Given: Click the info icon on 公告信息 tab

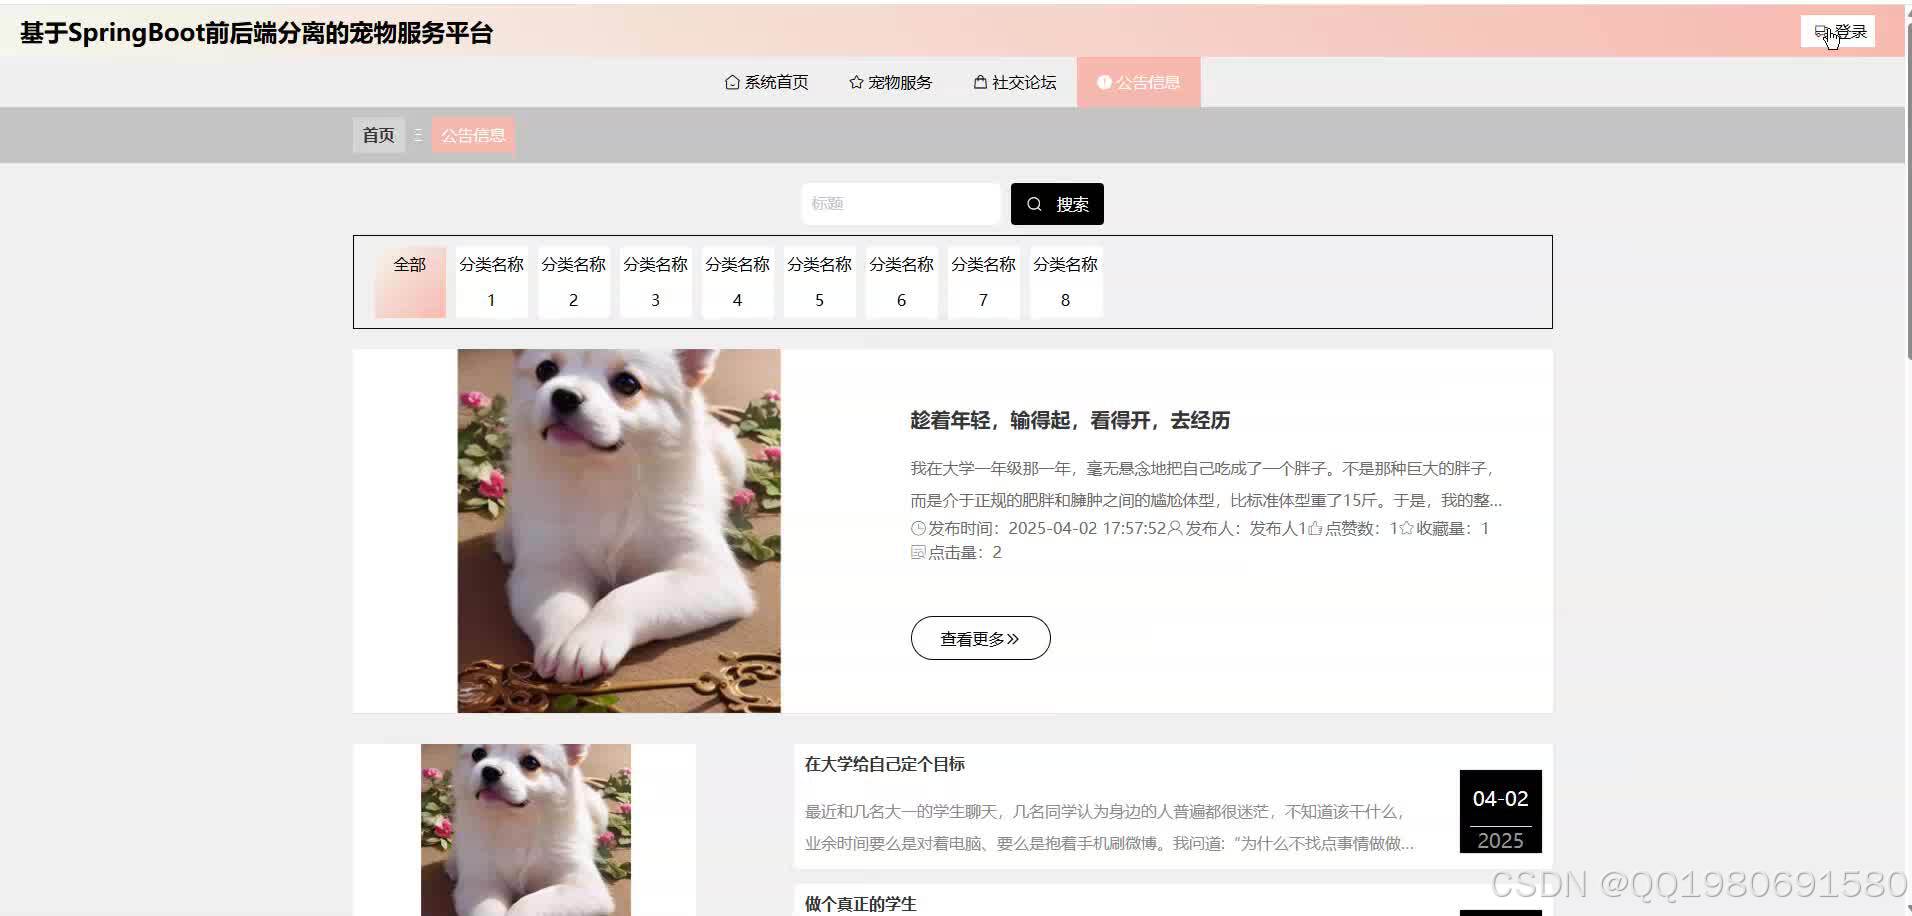Looking at the screenshot, I should tap(1104, 82).
